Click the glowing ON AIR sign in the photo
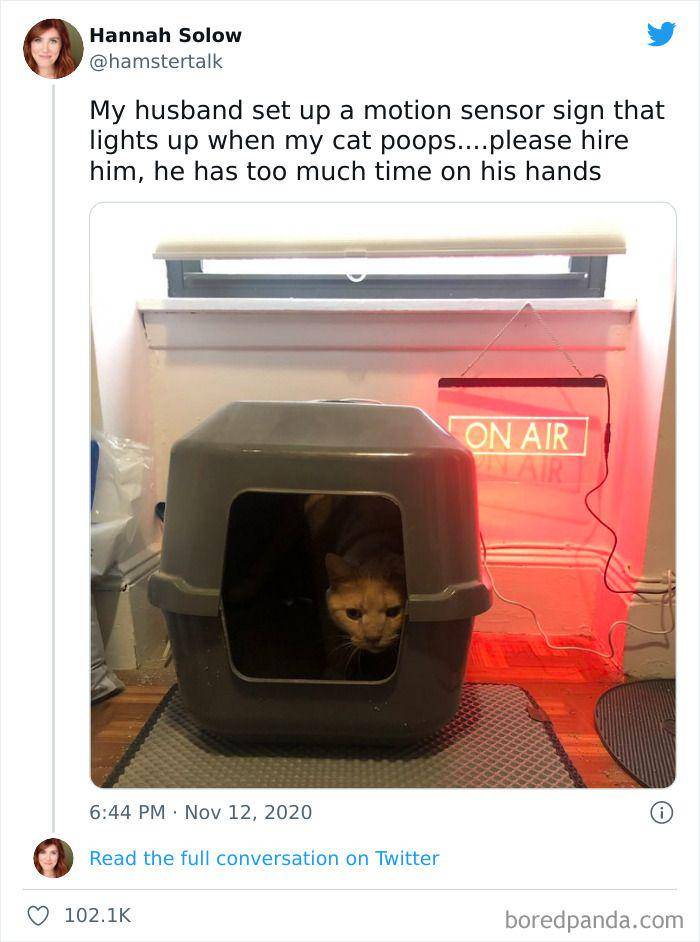Viewport: 700px width, 942px height. [518, 436]
